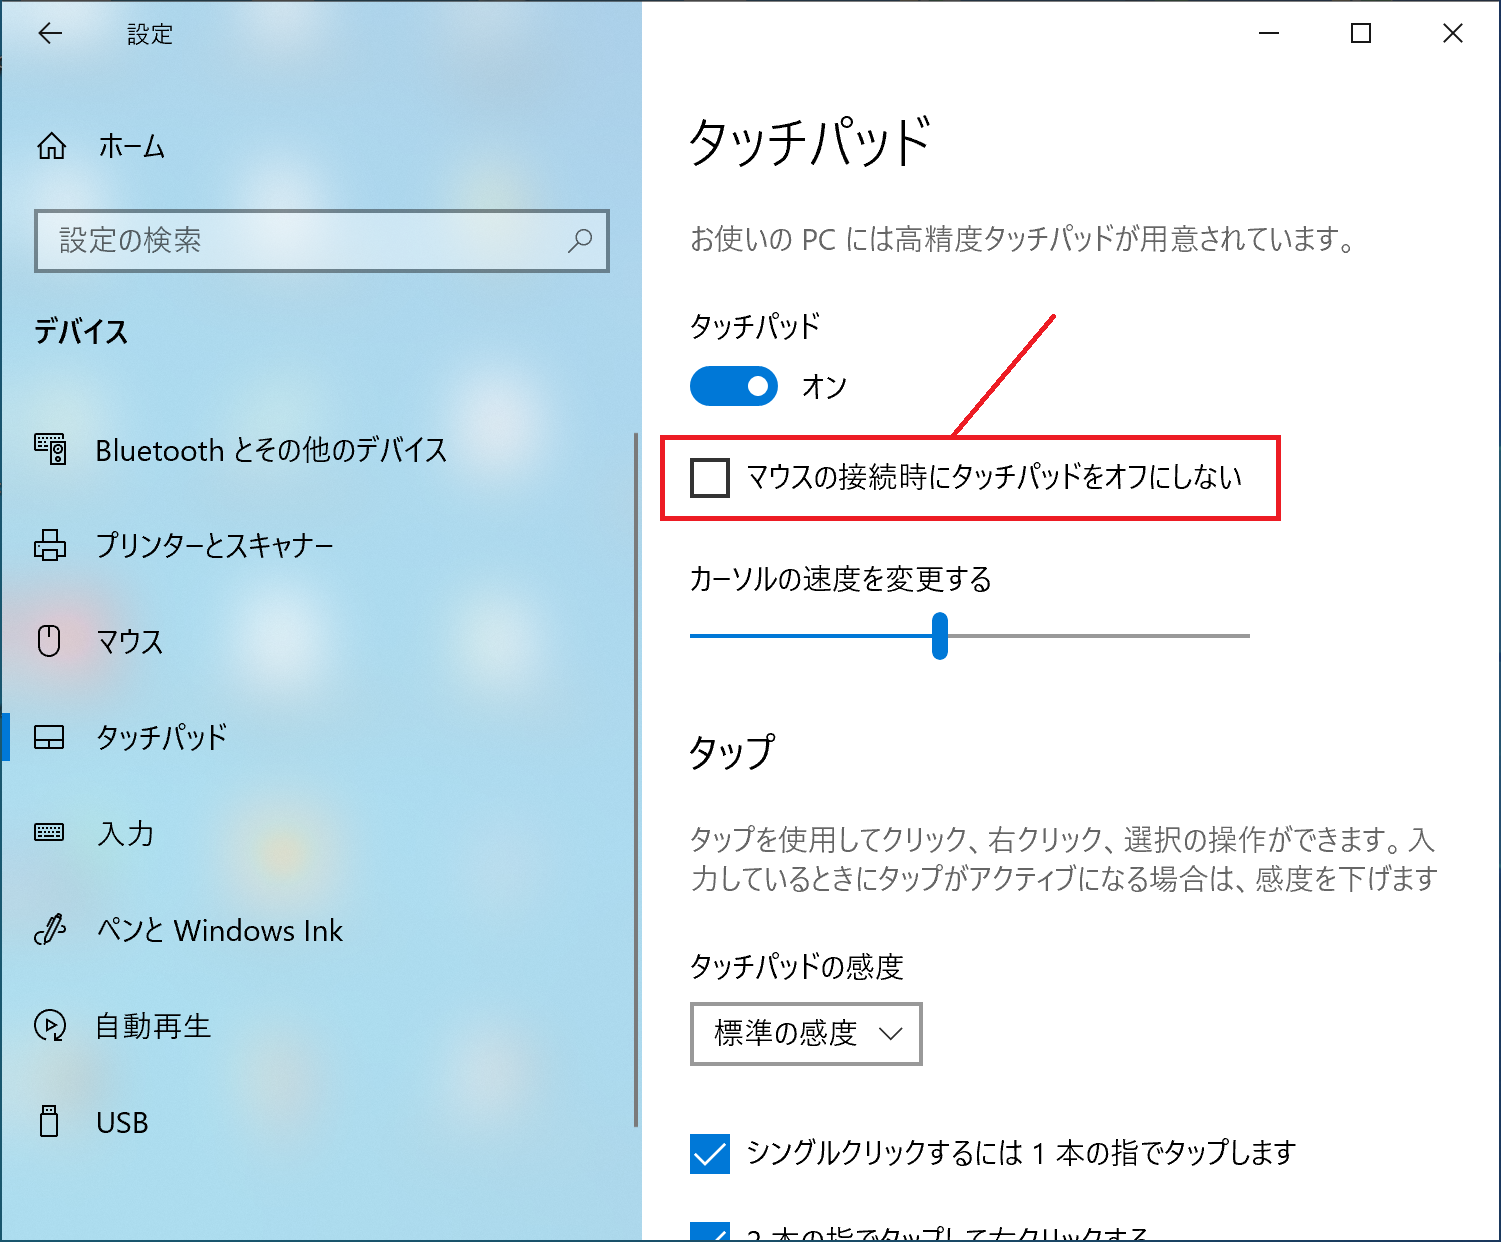Viewport: 1501px width, 1242px height.
Task: Click the USB drive icon
Action: pos(49,1122)
